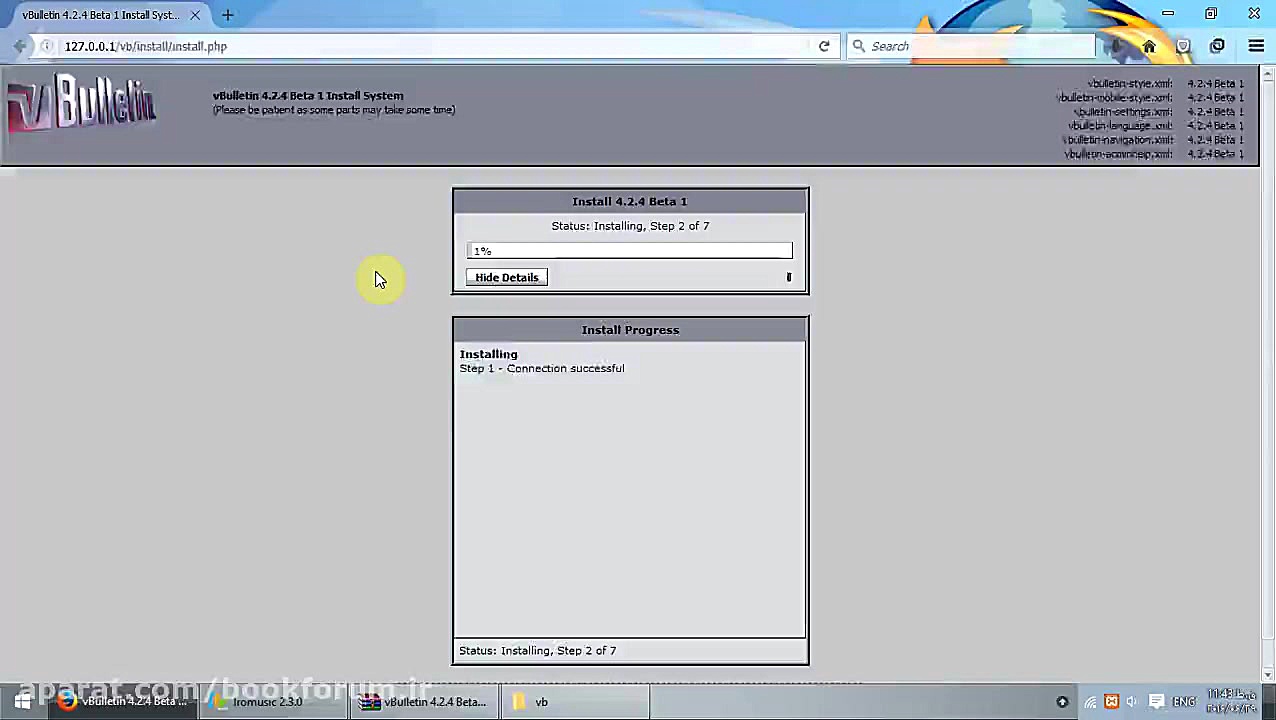Reload the page with the refresh icon

(x=824, y=46)
